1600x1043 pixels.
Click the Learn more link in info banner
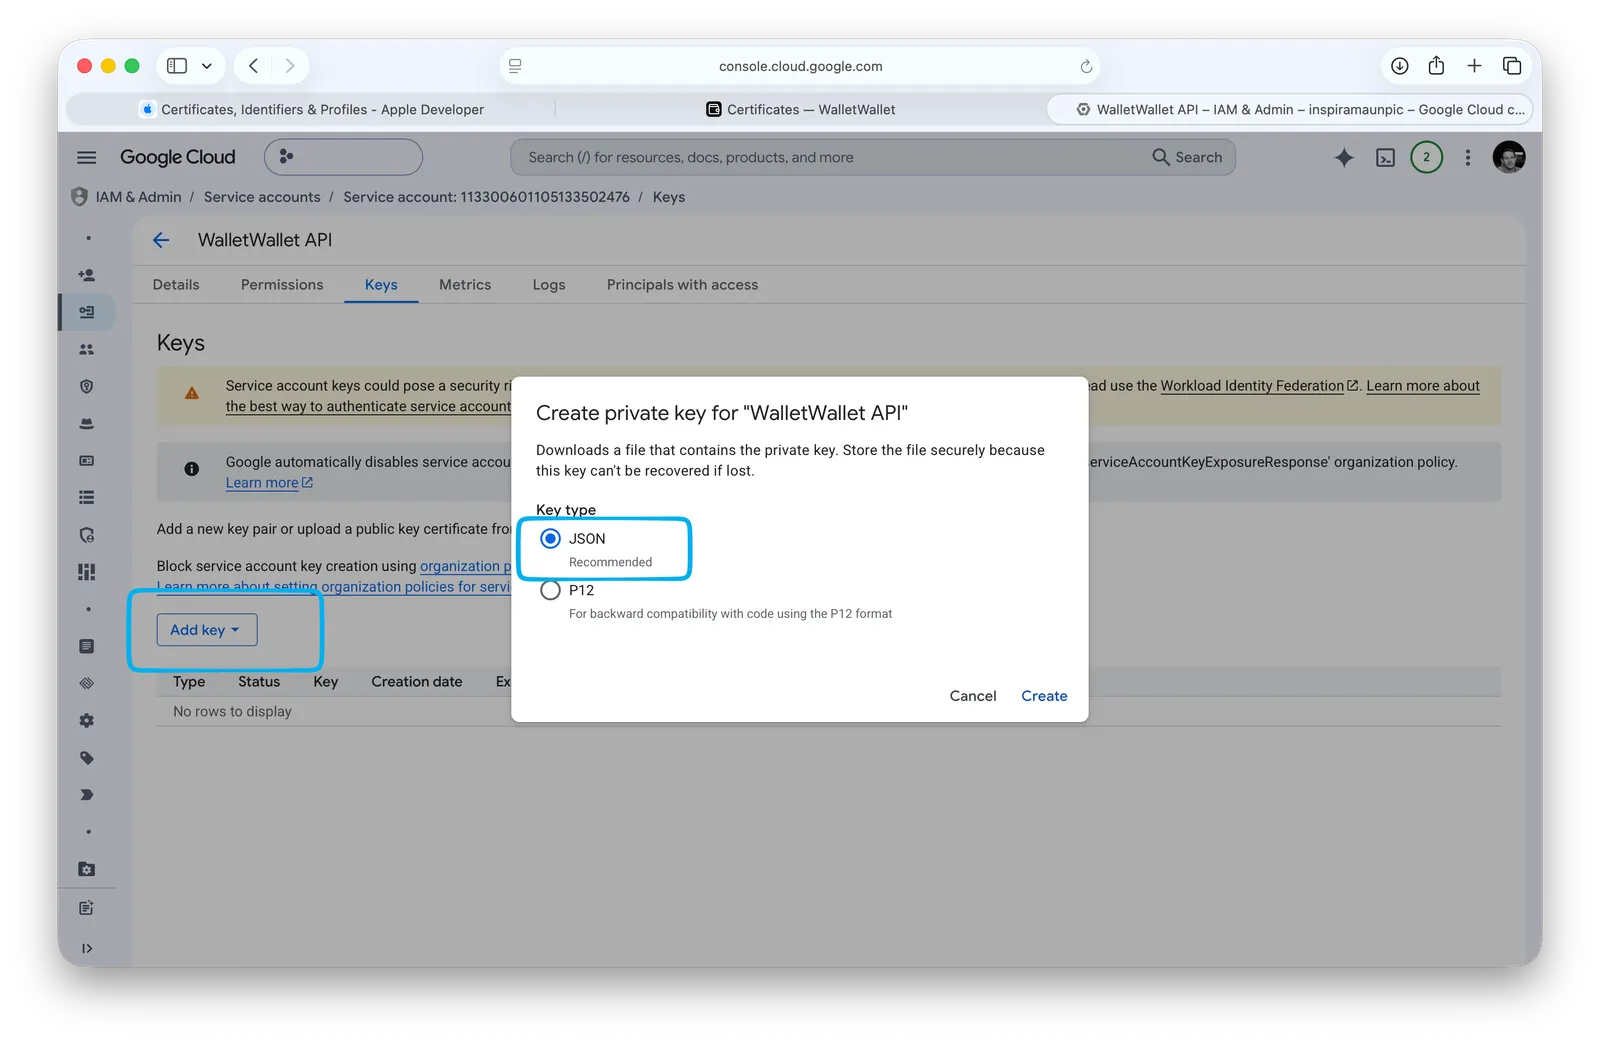(269, 483)
